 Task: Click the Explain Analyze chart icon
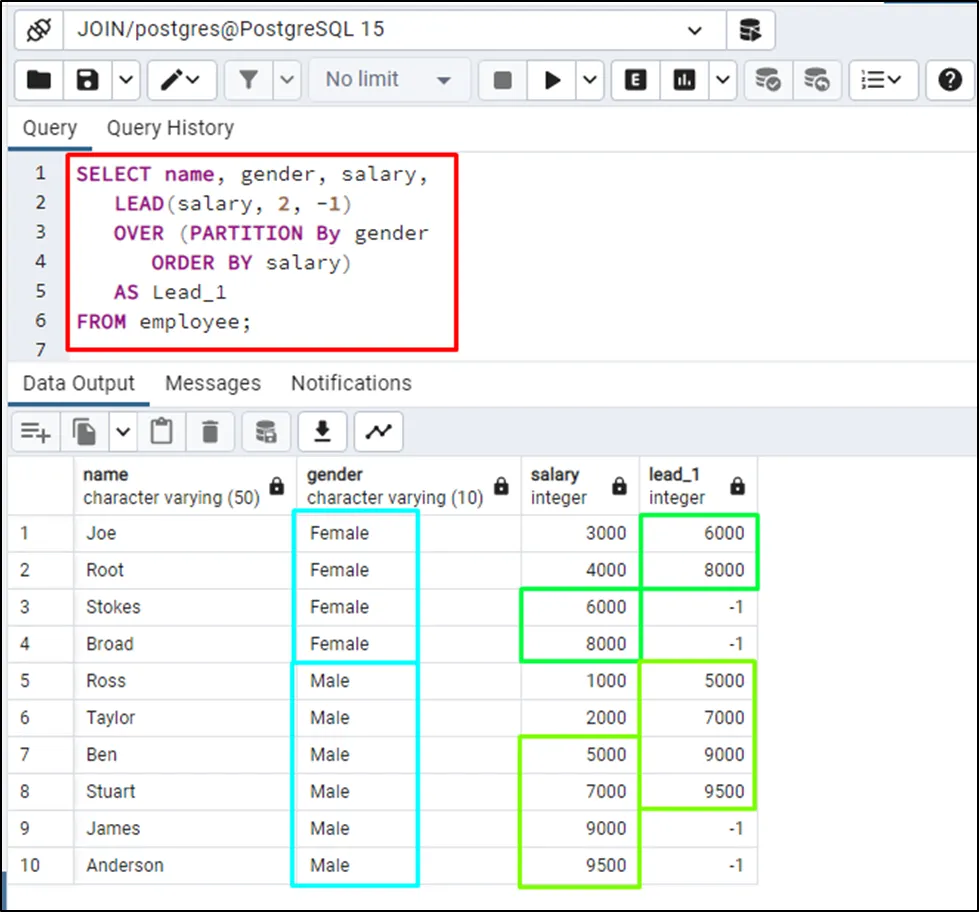point(685,80)
